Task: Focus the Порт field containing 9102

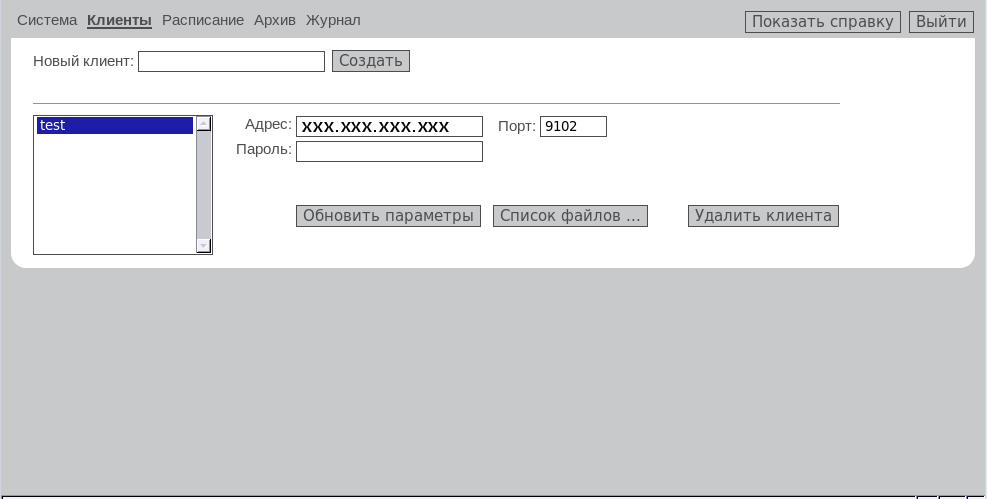Action: click(573, 127)
